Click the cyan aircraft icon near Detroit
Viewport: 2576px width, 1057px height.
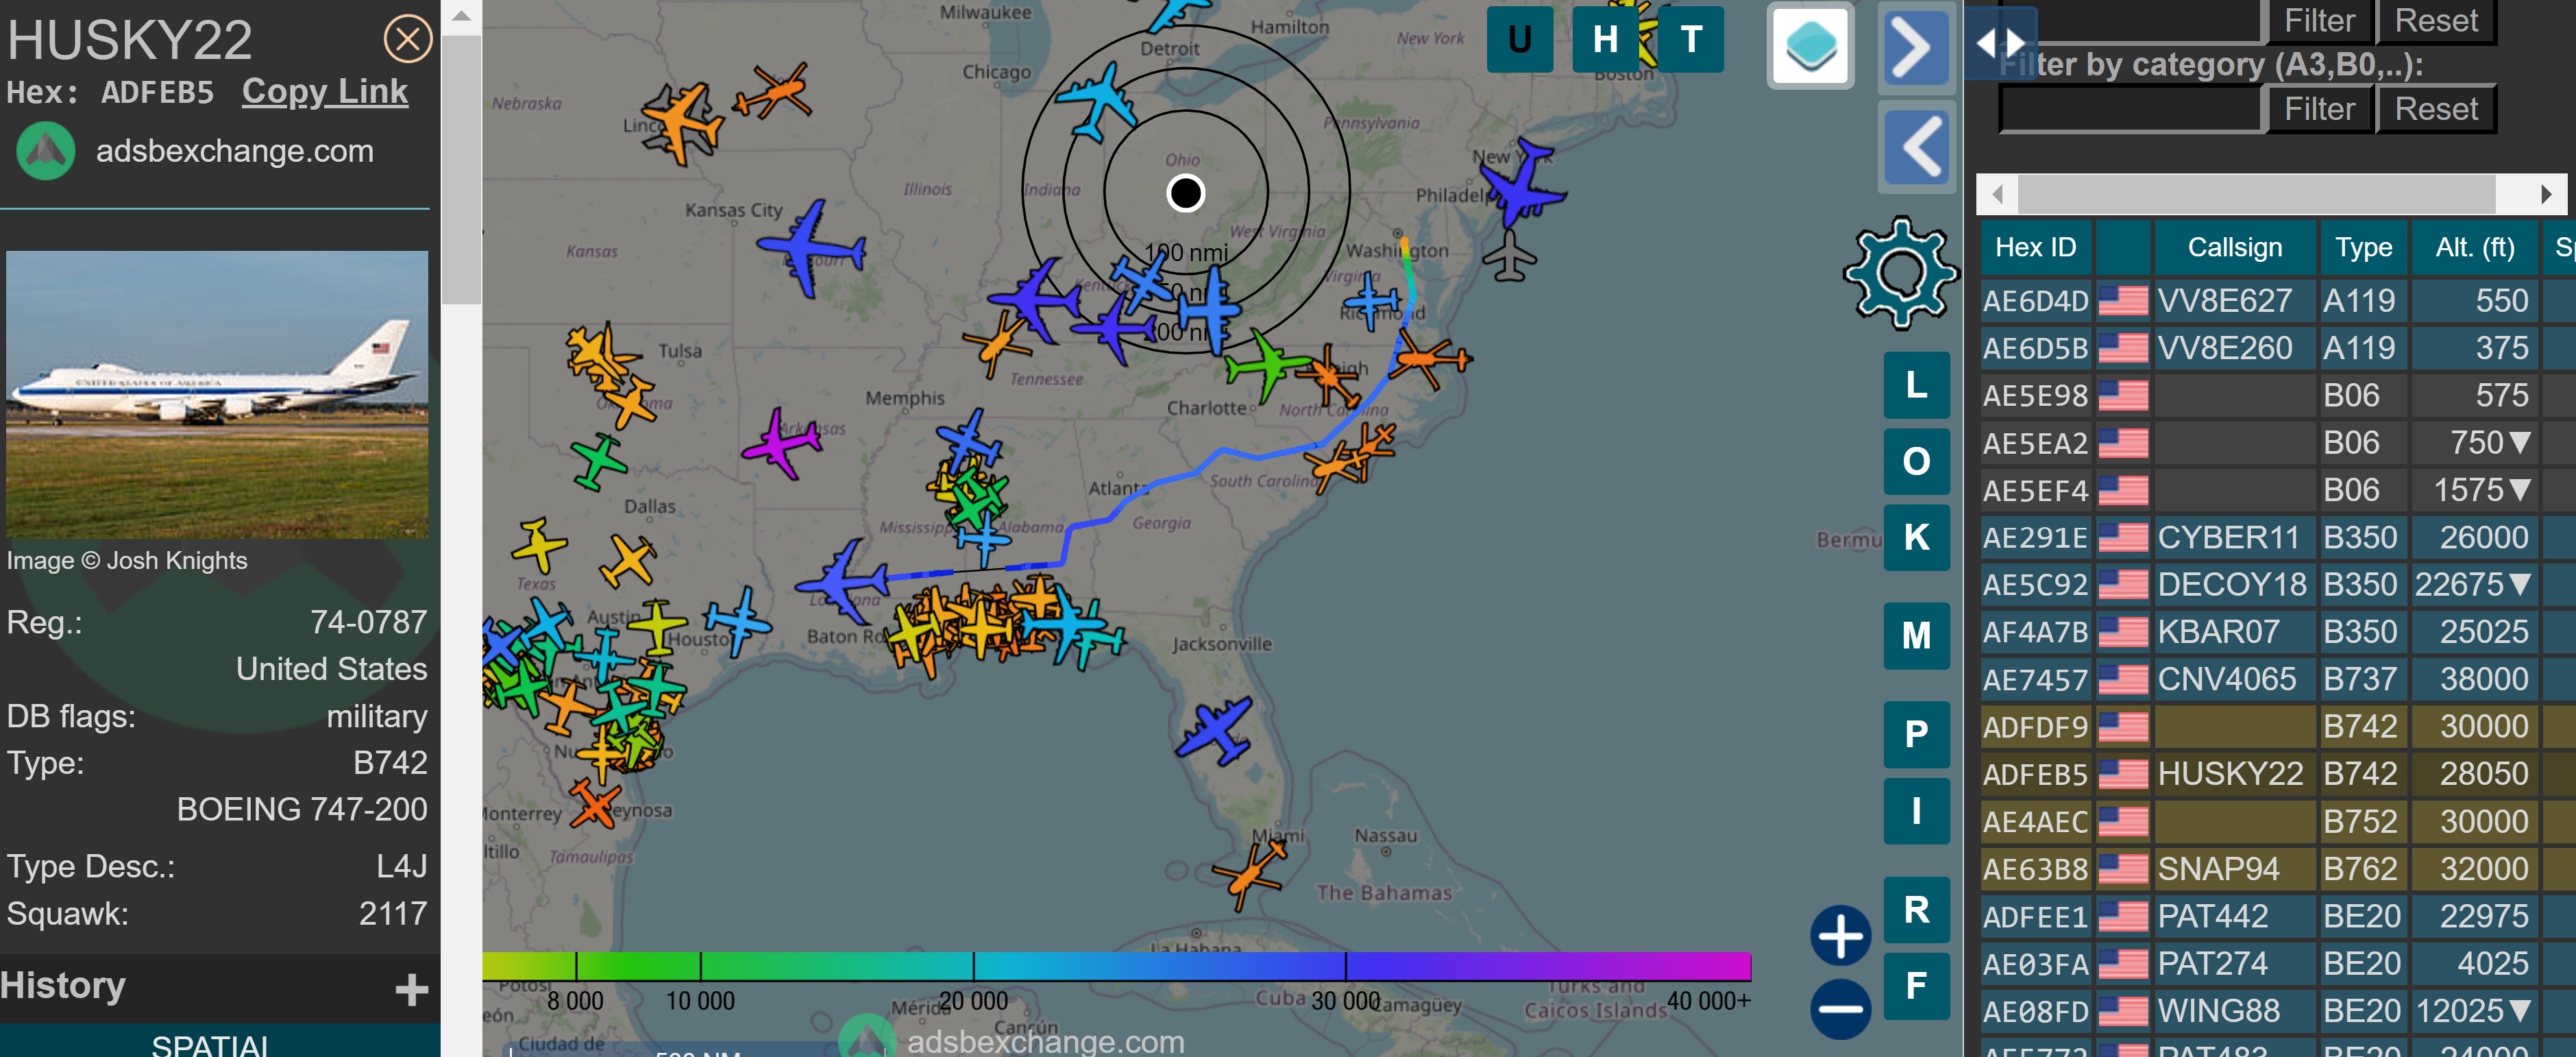tap(1098, 102)
